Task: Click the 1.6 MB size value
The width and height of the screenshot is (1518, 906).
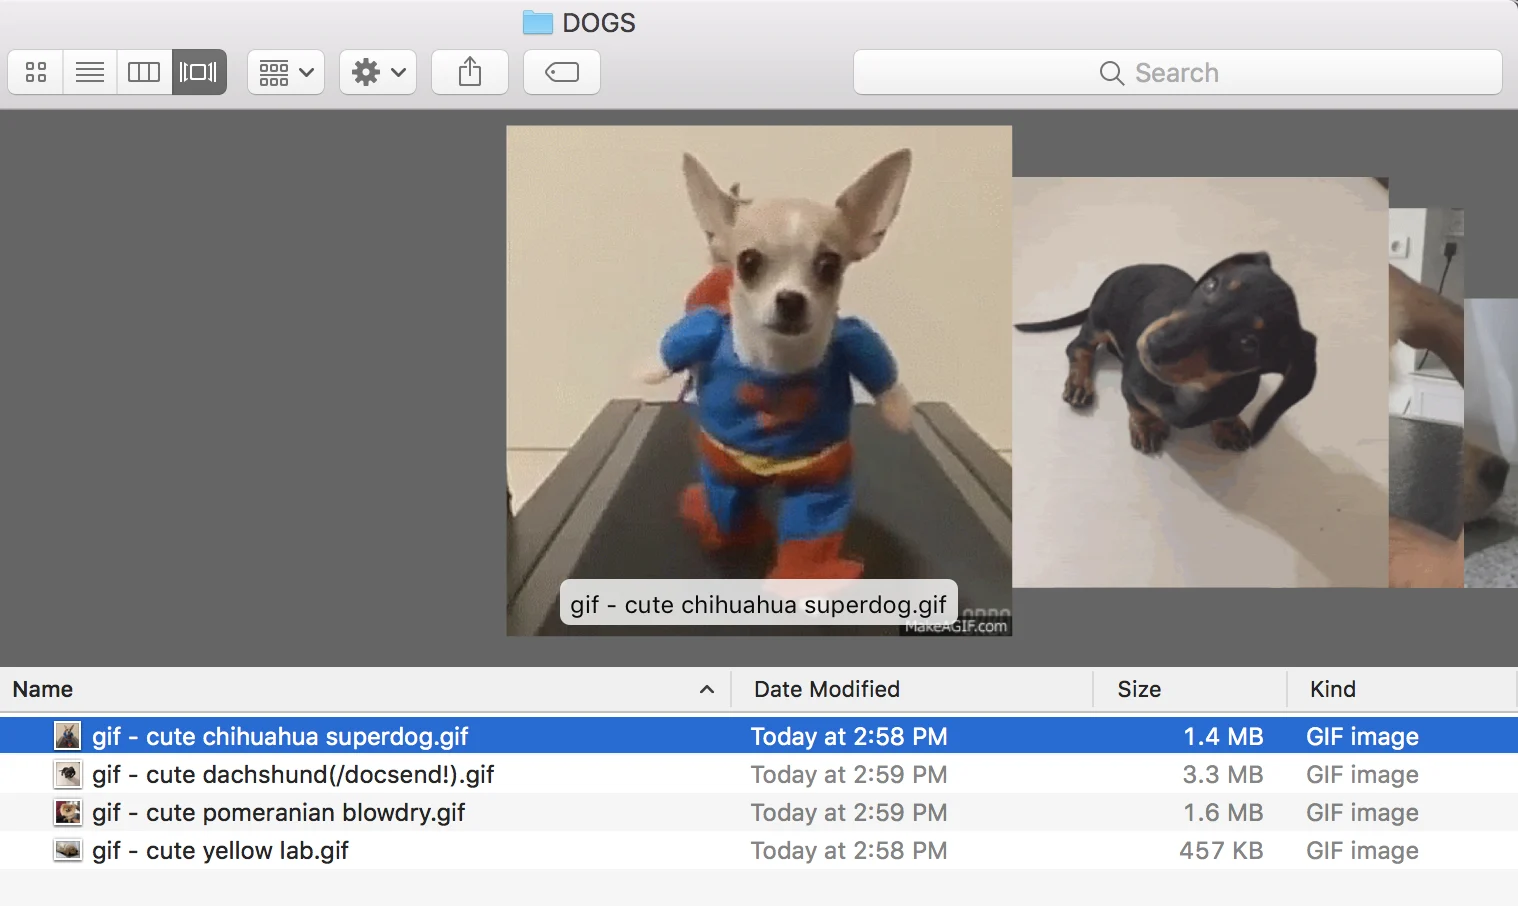Action: (x=1223, y=812)
